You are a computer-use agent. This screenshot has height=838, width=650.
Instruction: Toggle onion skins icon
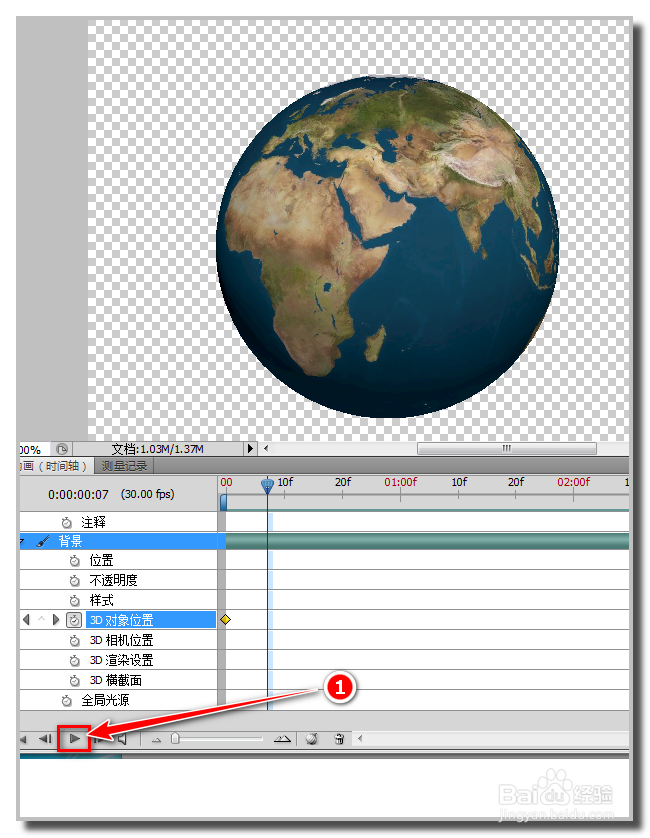click(312, 739)
